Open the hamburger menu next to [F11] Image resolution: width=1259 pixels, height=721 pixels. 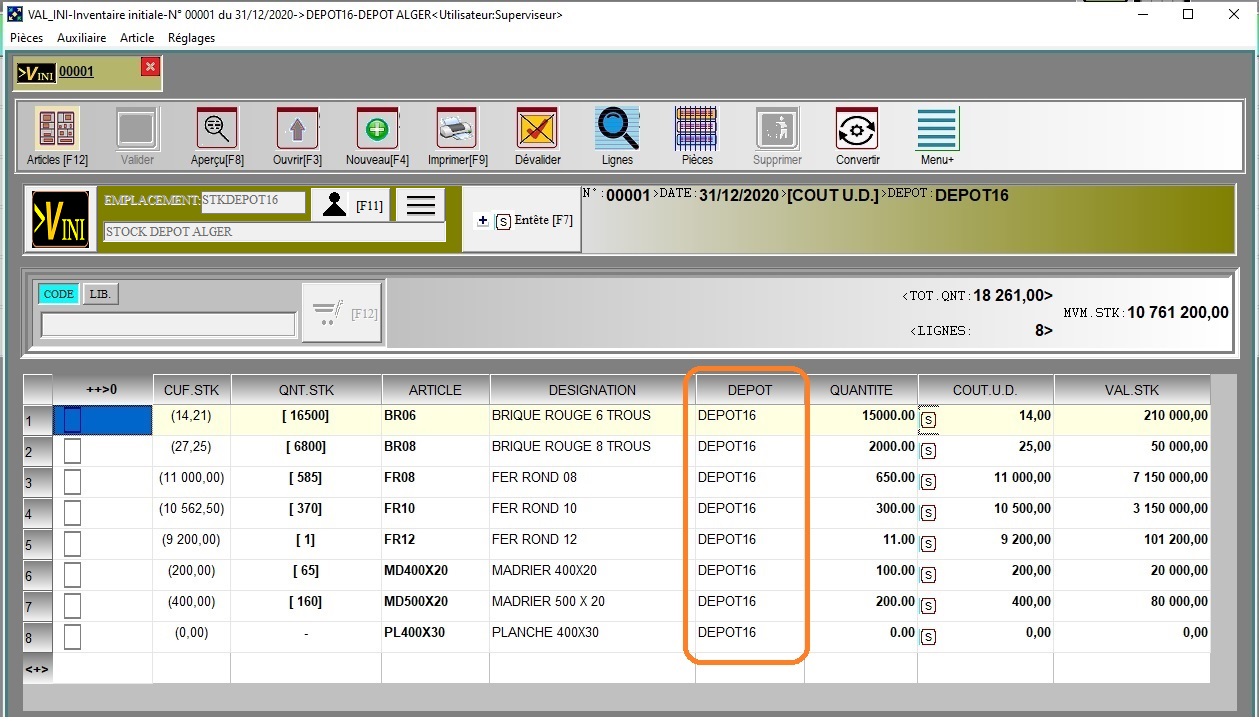[420, 205]
